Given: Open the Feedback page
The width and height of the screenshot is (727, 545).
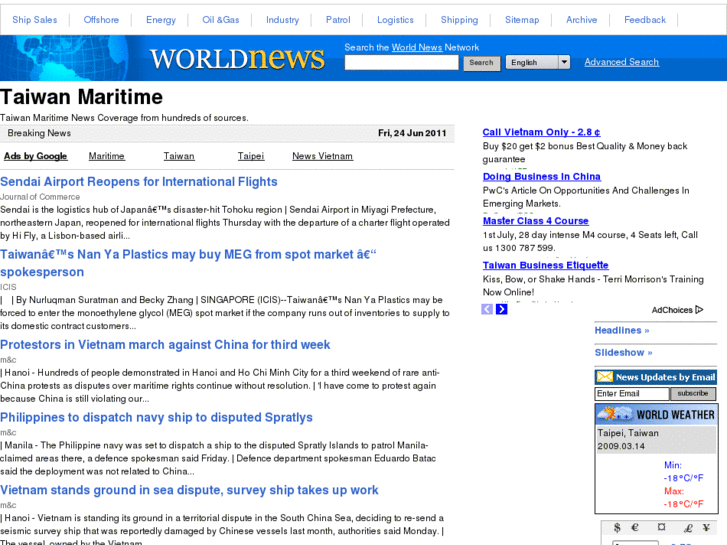Looking at the screenshot, I should [645, 20].
